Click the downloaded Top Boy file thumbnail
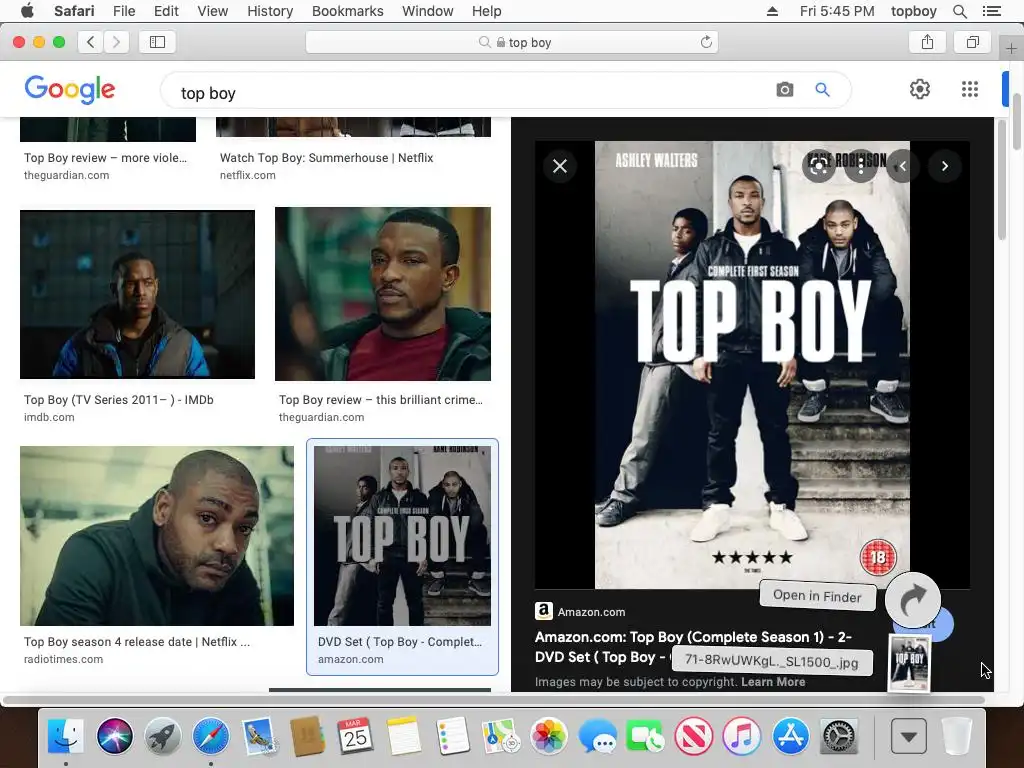Screen dimensions: 1024x768 click(x=909, y=664)
